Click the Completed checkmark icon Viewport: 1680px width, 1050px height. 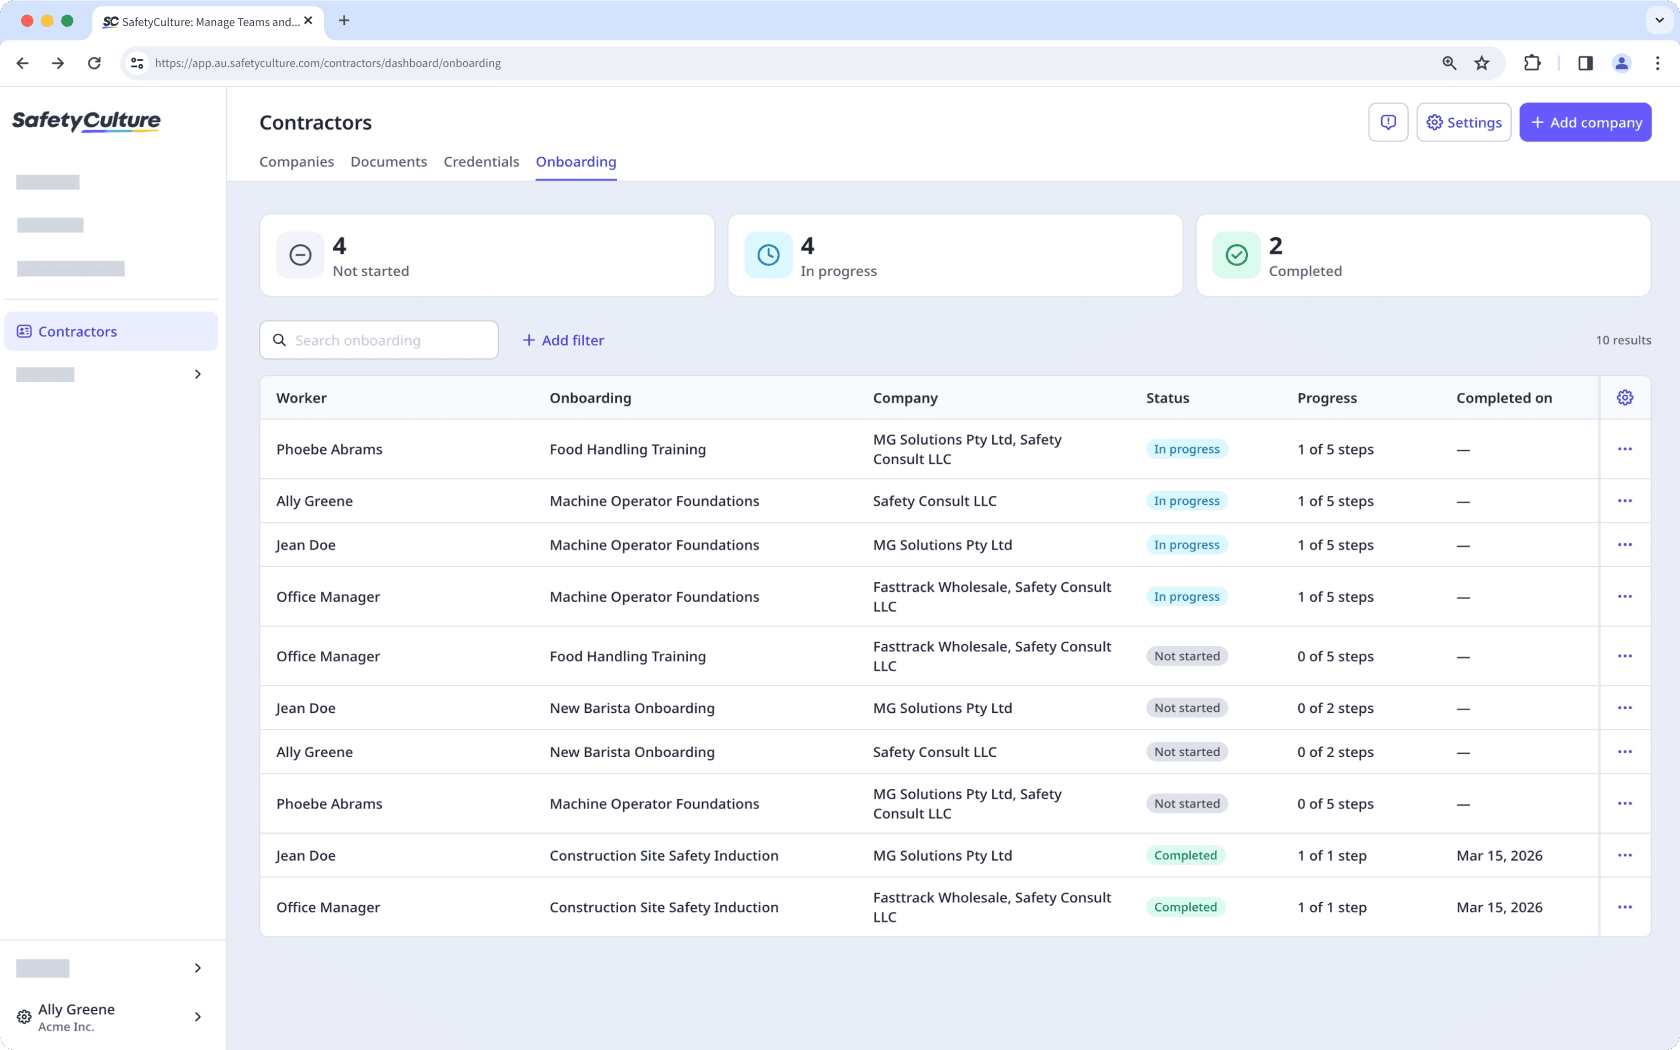pos(1236,255)
